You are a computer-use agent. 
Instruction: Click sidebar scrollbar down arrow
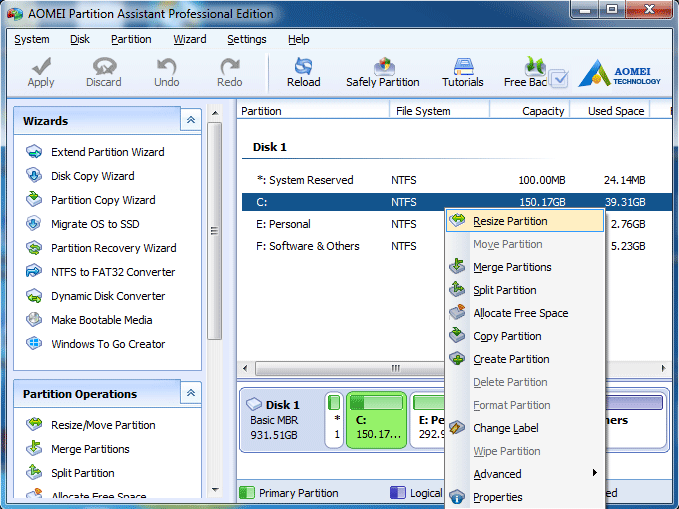(x=215, y=490)
